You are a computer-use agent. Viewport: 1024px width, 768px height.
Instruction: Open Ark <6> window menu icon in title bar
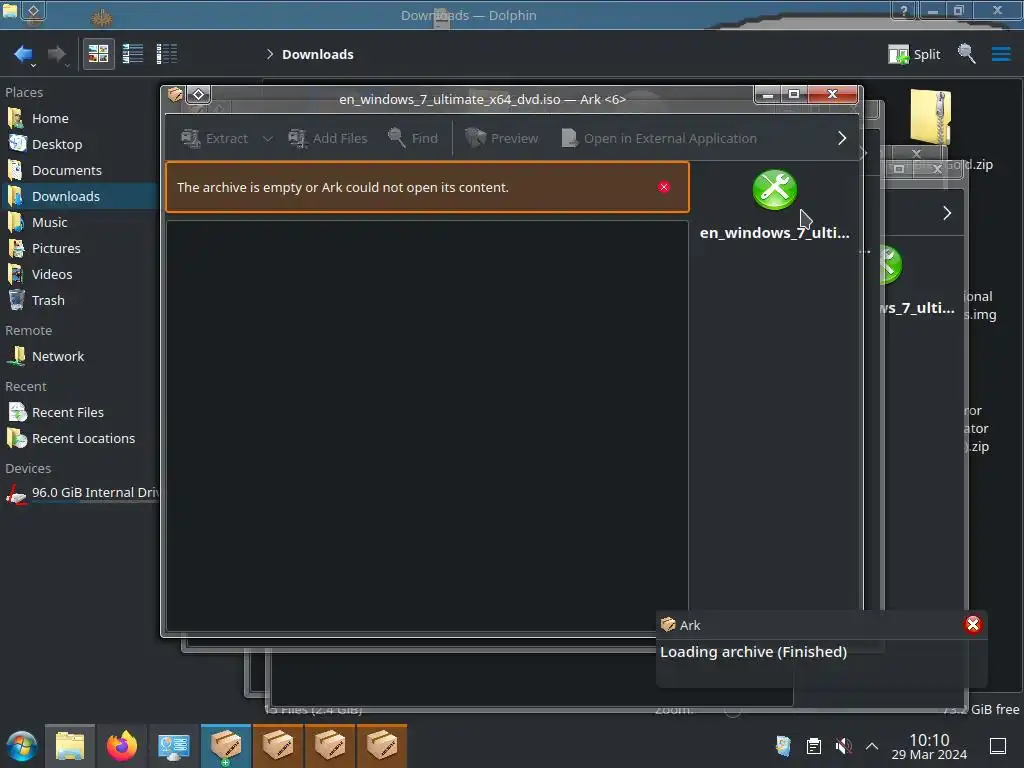click(175, 95)
